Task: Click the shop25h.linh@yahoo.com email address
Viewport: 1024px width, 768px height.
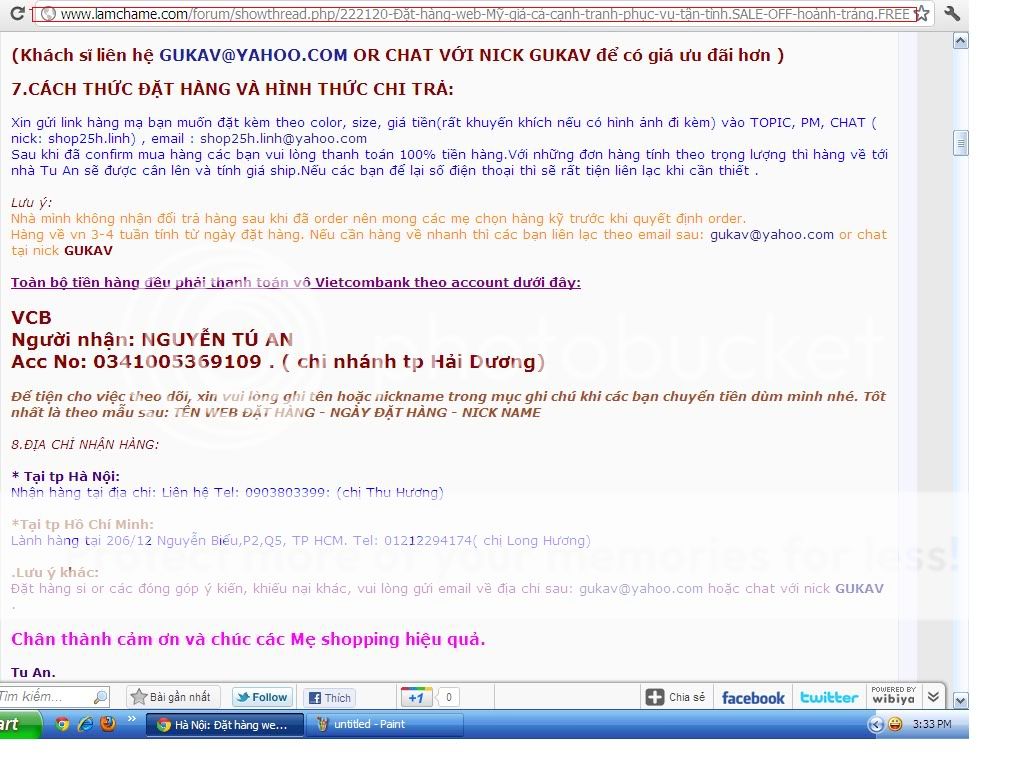Action: [283, 138]
